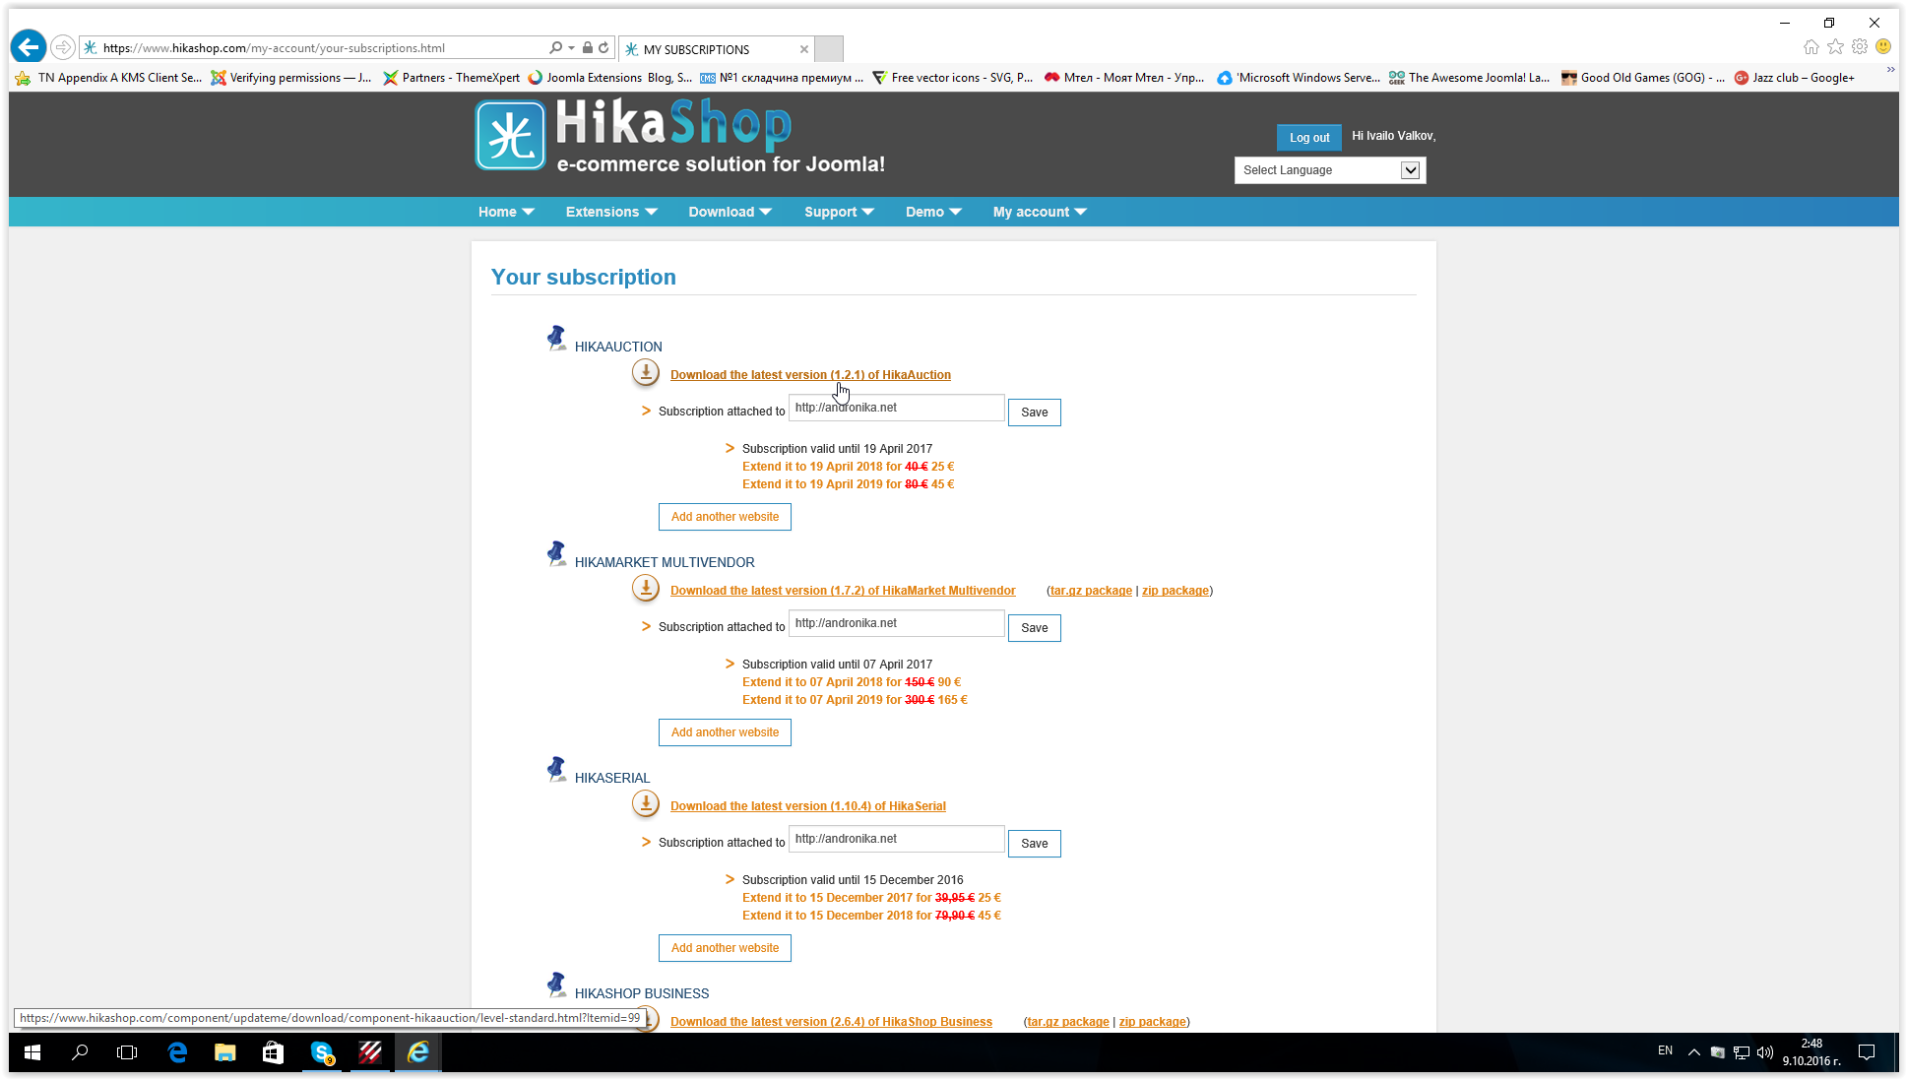Save the HikaMarket Multivendor subscription website

point(1034,628)
